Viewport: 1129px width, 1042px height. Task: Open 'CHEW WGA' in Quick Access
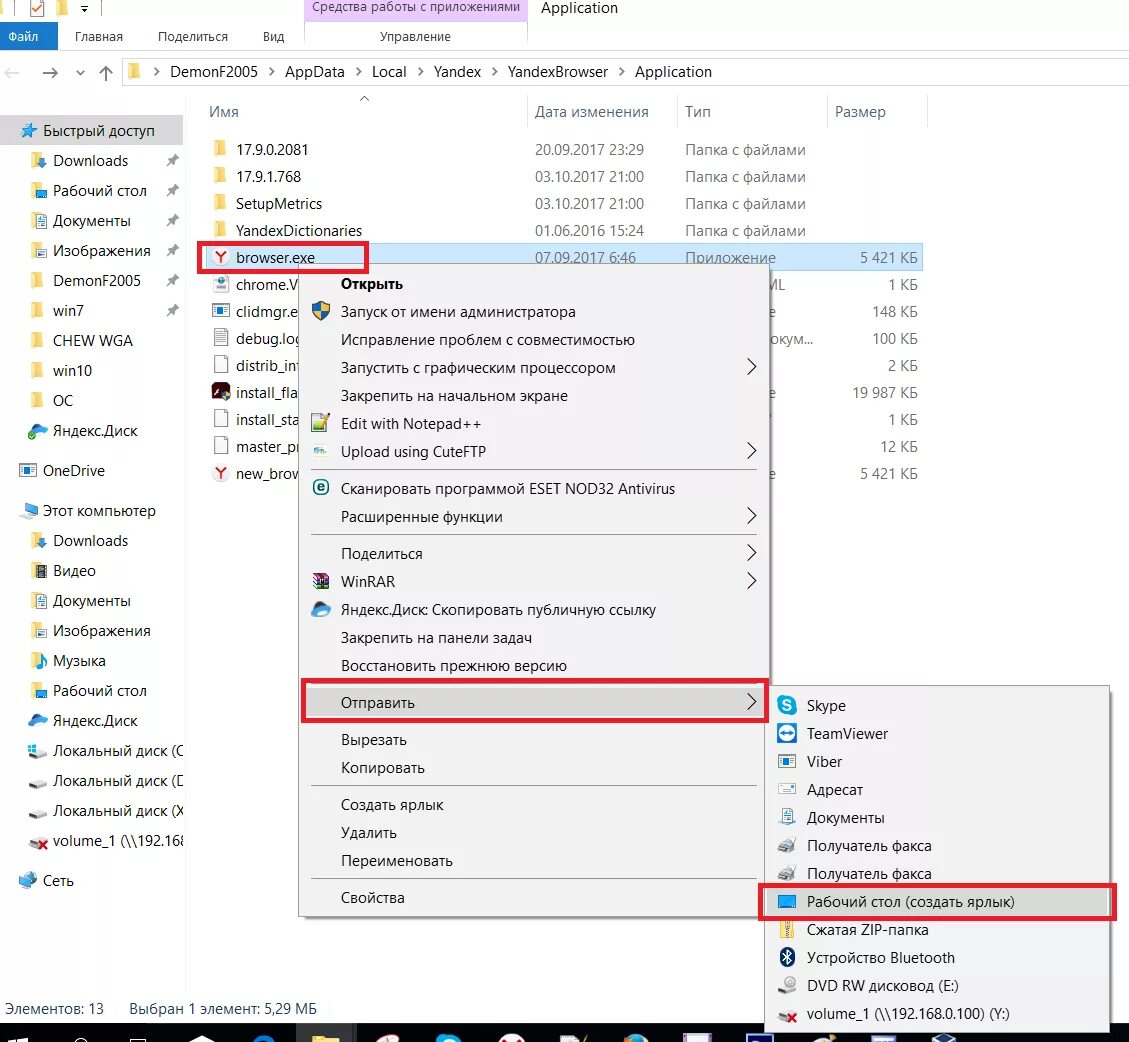[92, 341]
